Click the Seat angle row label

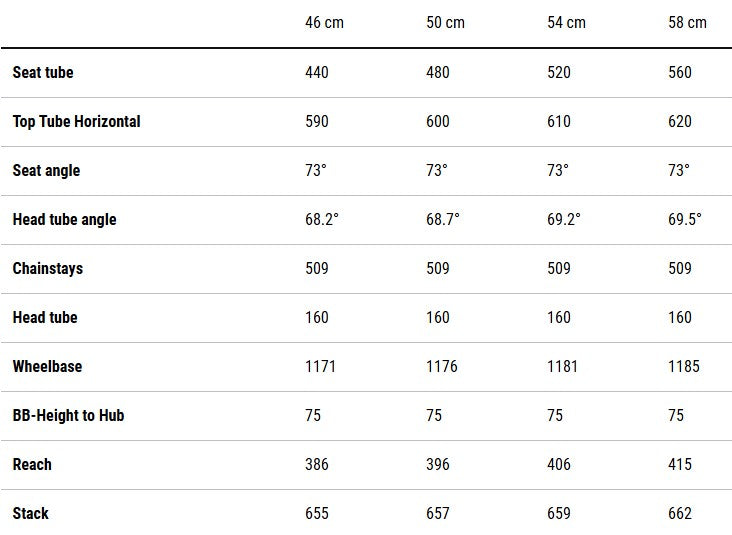(46, 170)
